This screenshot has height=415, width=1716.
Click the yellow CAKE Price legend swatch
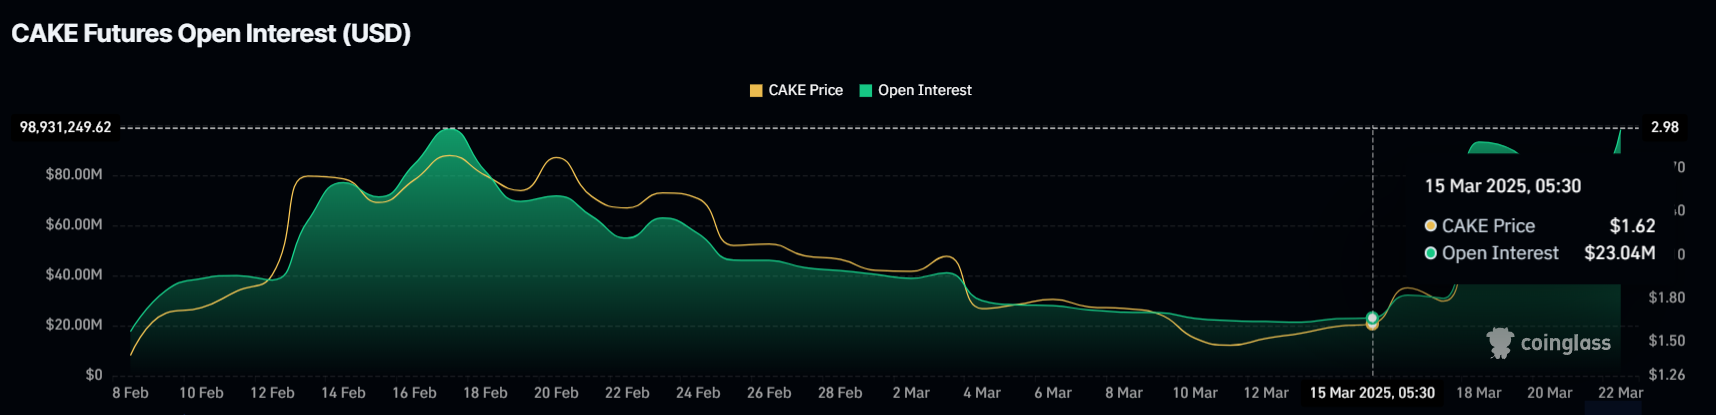click(756, 90)
